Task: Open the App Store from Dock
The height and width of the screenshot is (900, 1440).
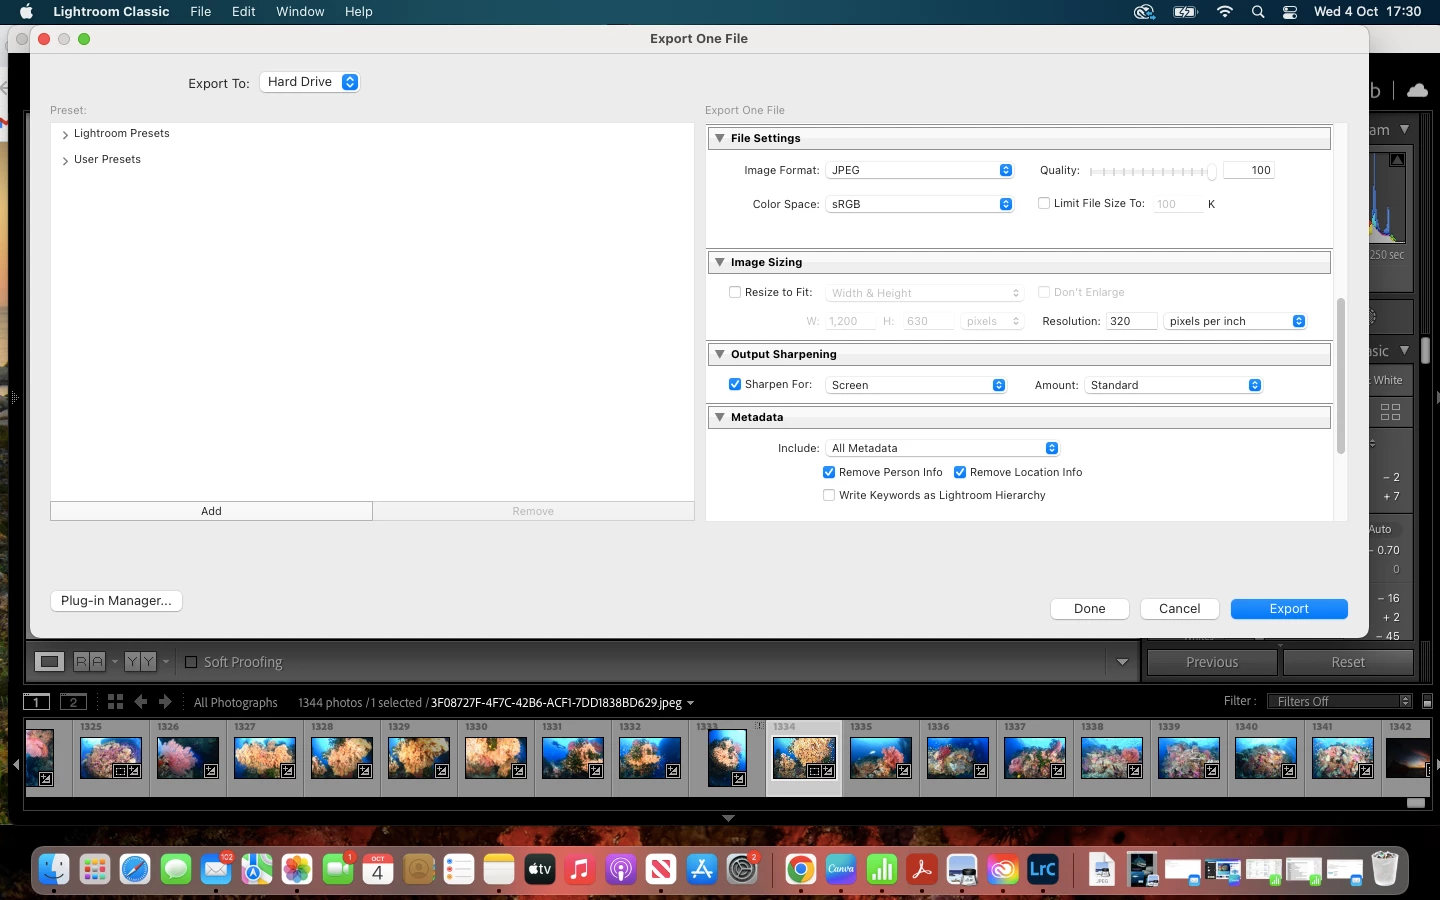Action: tap(701, 869)
